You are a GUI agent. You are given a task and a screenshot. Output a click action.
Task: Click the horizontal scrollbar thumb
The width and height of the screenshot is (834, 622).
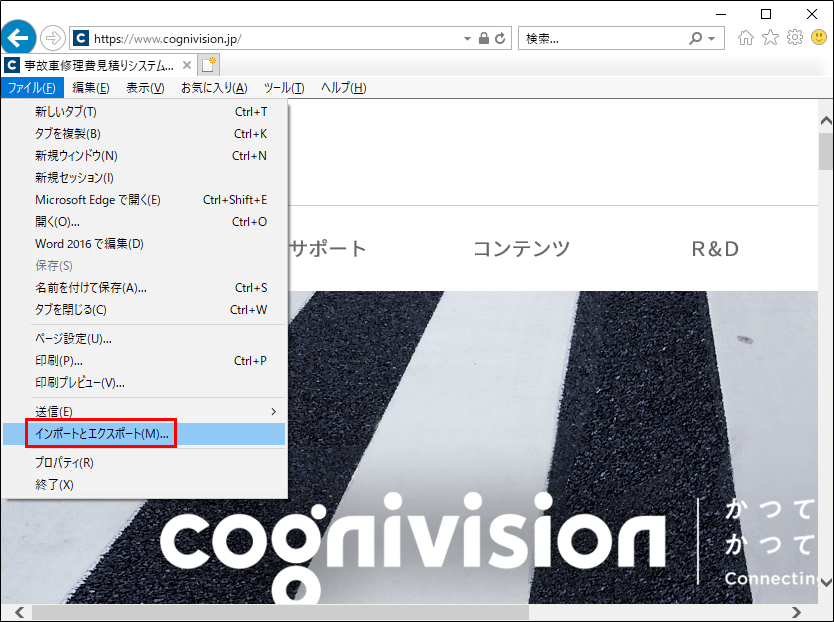[x=280, y=612]
